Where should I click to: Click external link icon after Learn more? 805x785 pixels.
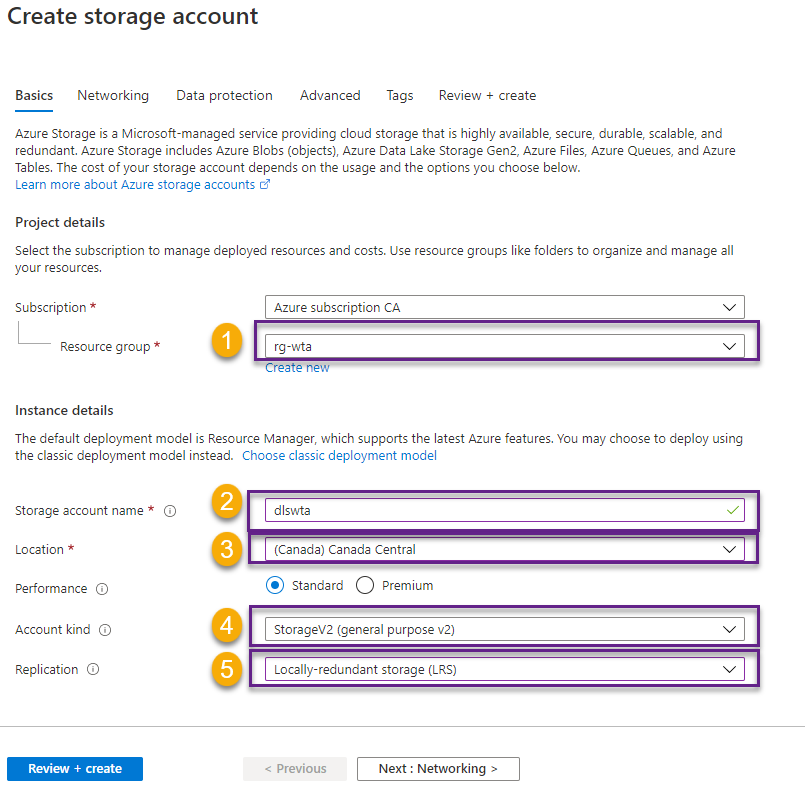265,185
